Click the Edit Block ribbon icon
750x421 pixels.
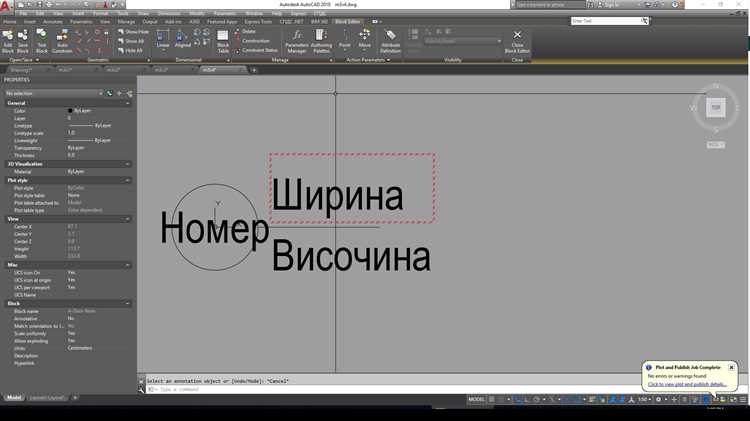[x=8, y=41]
